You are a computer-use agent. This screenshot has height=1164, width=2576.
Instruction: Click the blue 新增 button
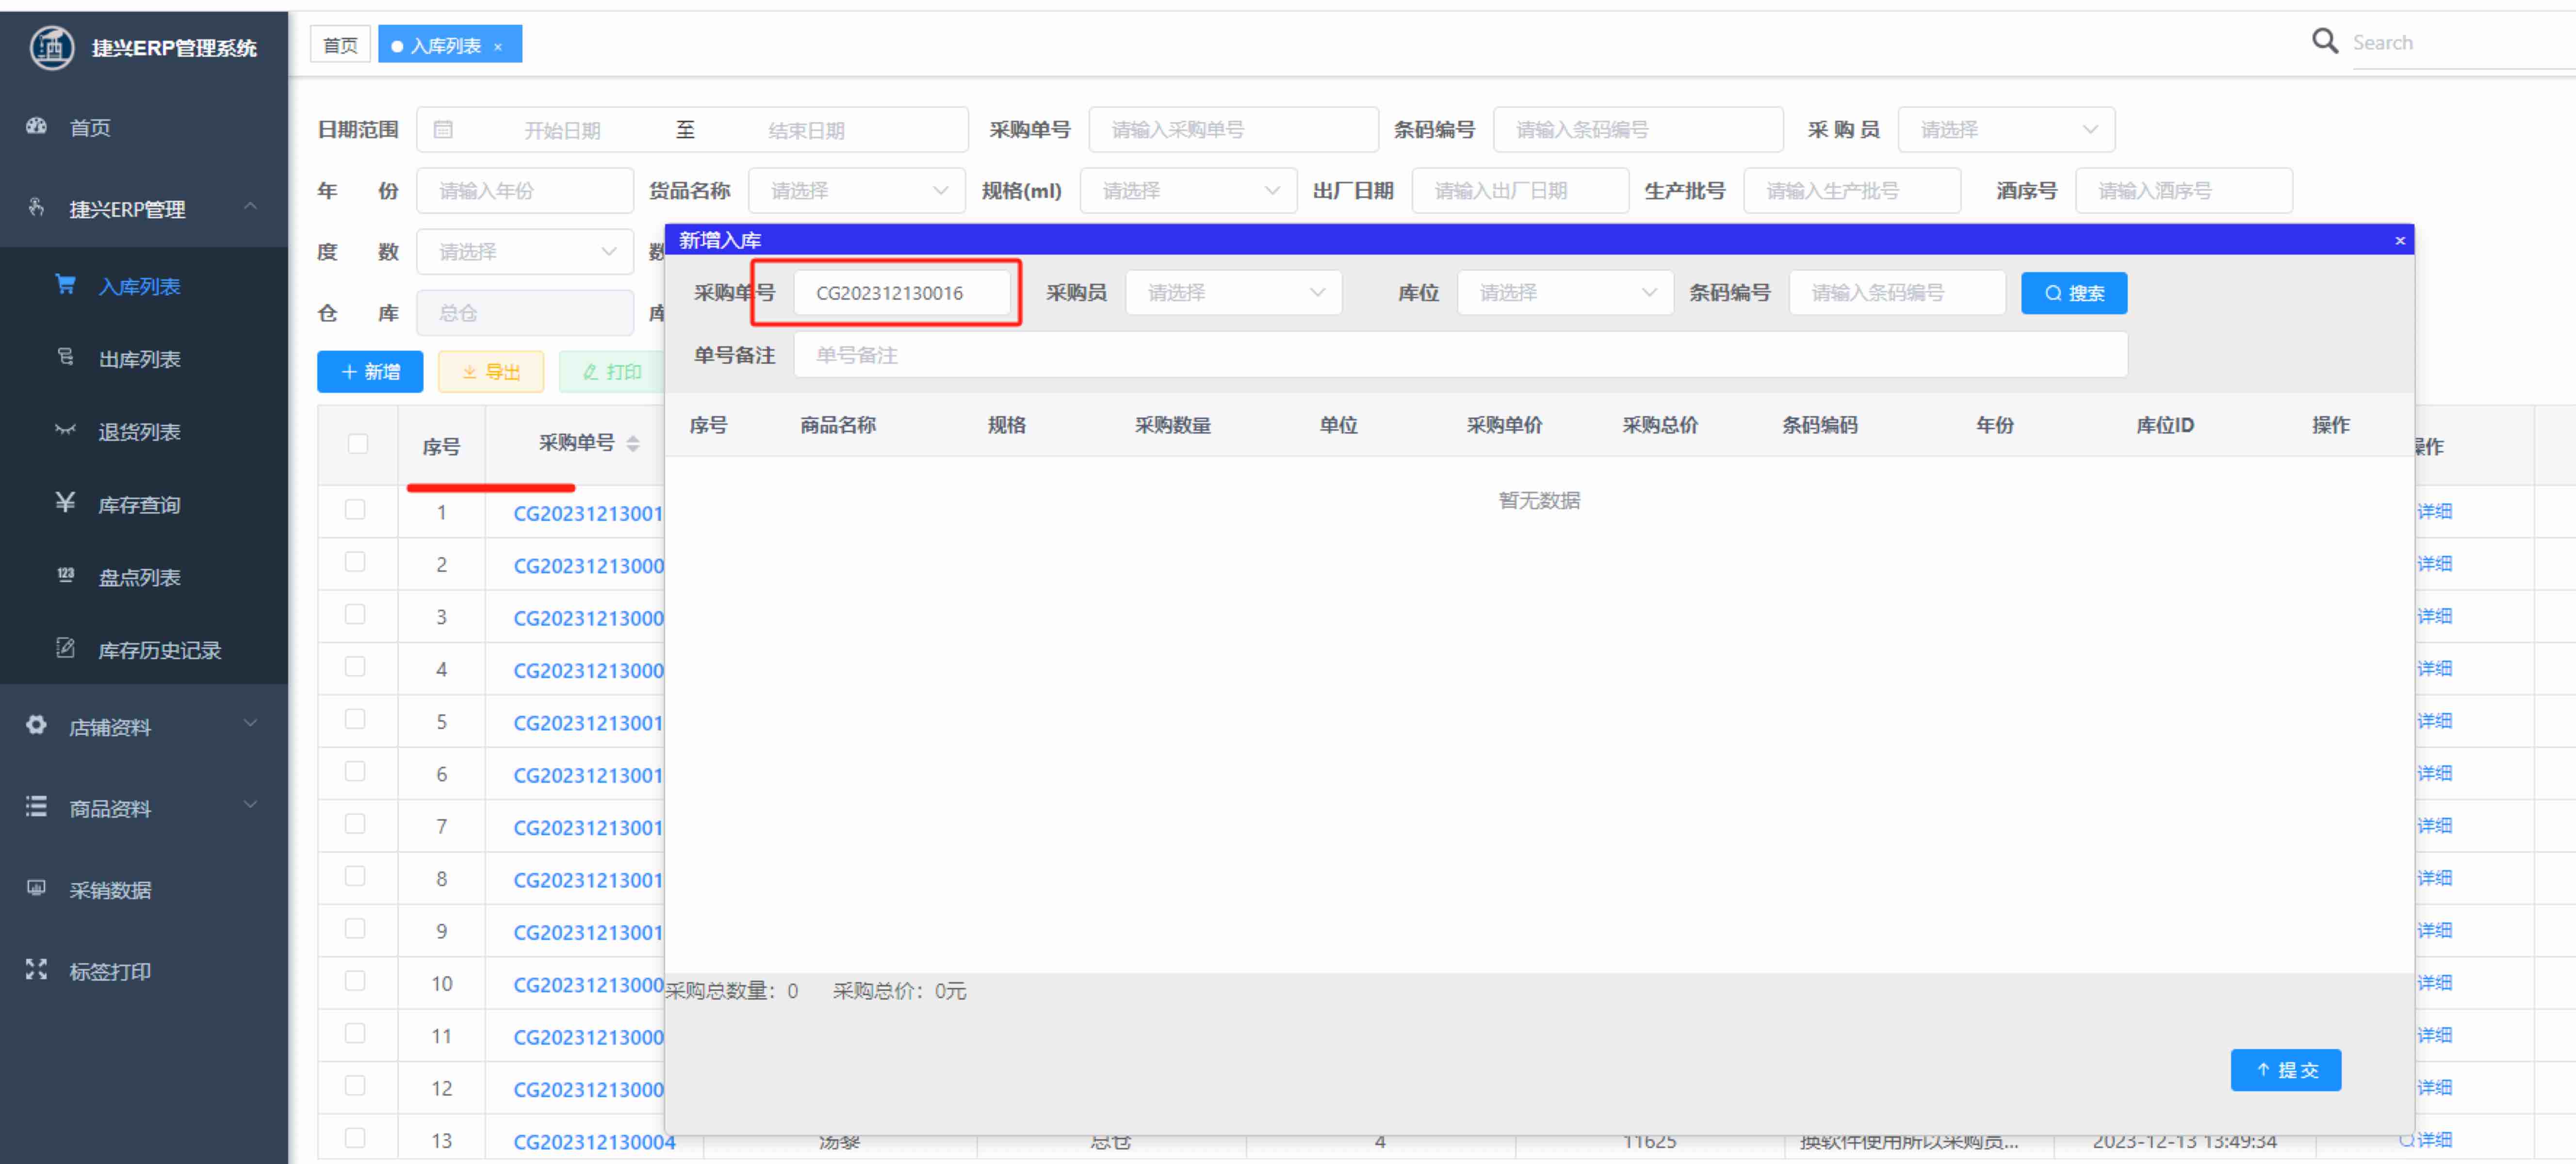click(x=370, y=371)
